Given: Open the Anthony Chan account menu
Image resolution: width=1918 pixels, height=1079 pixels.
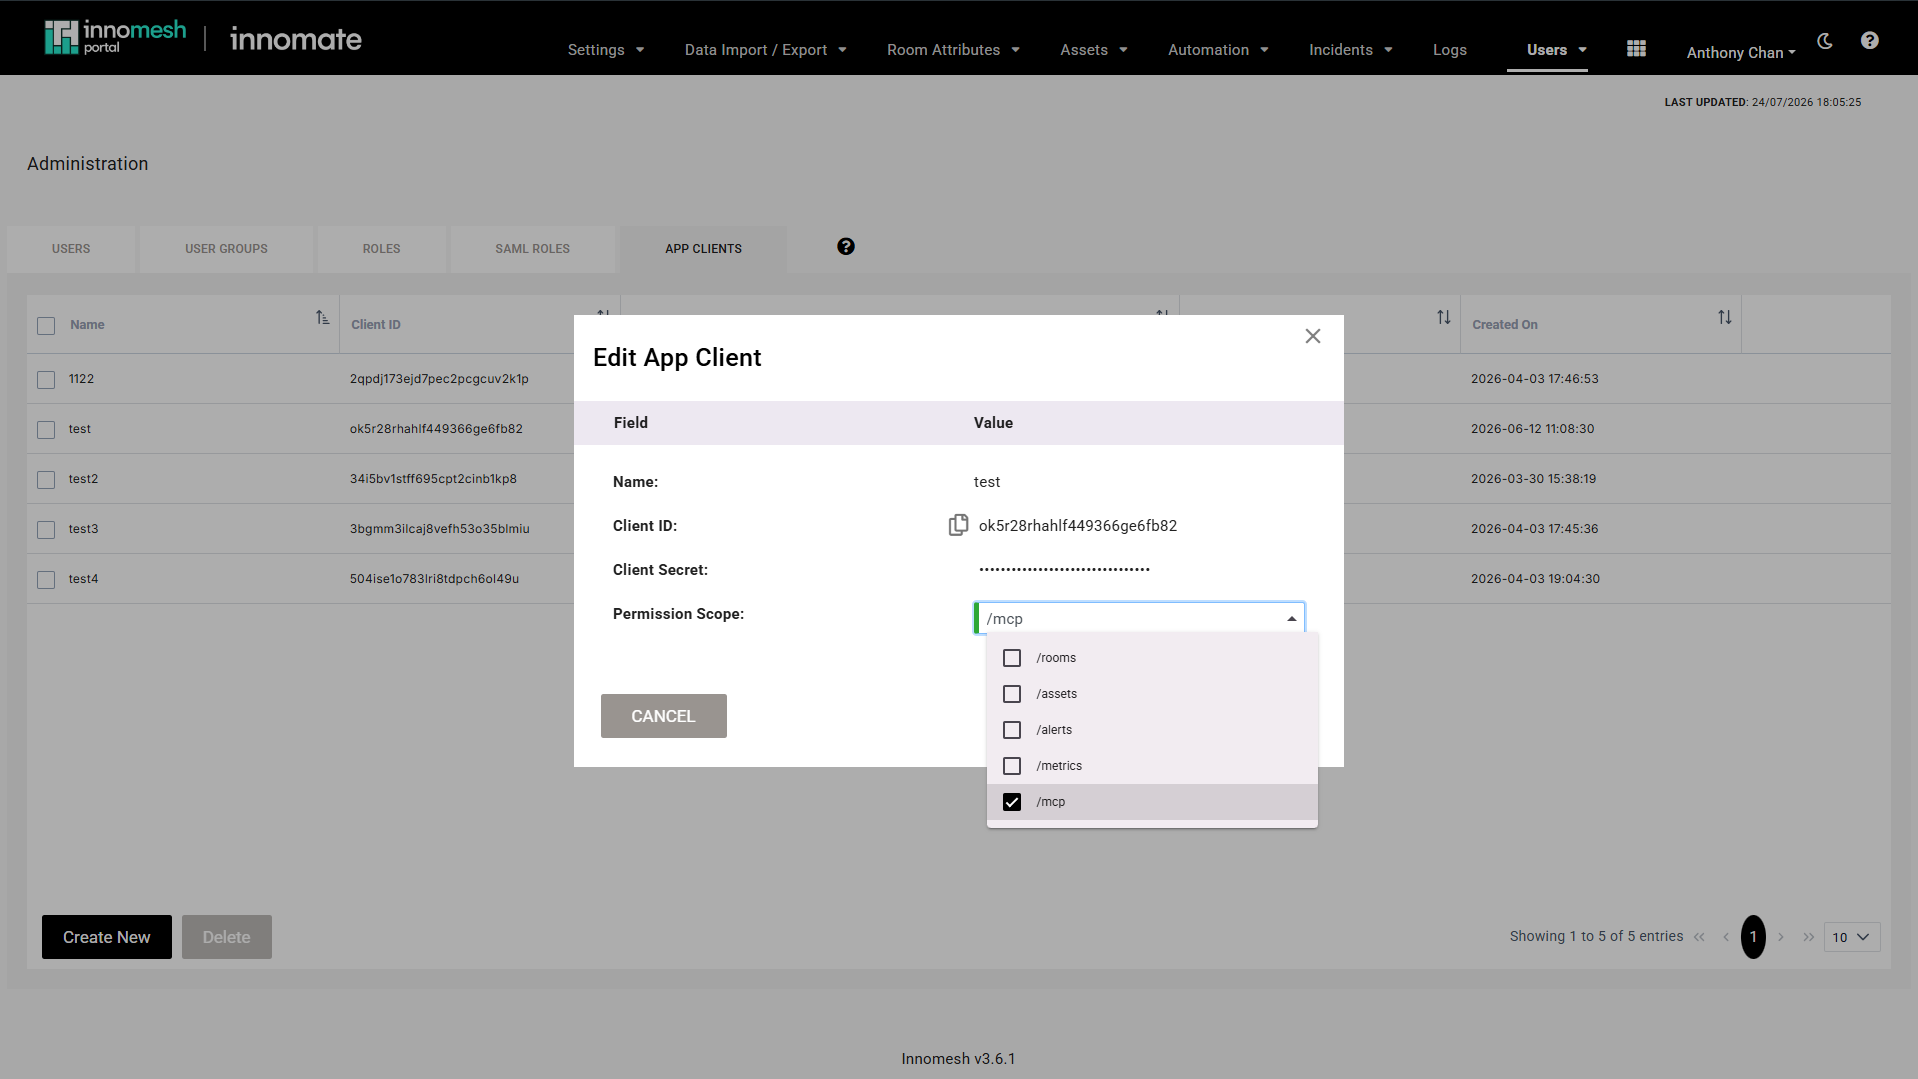Looking at the screenshot, I should coord(1741,52).
